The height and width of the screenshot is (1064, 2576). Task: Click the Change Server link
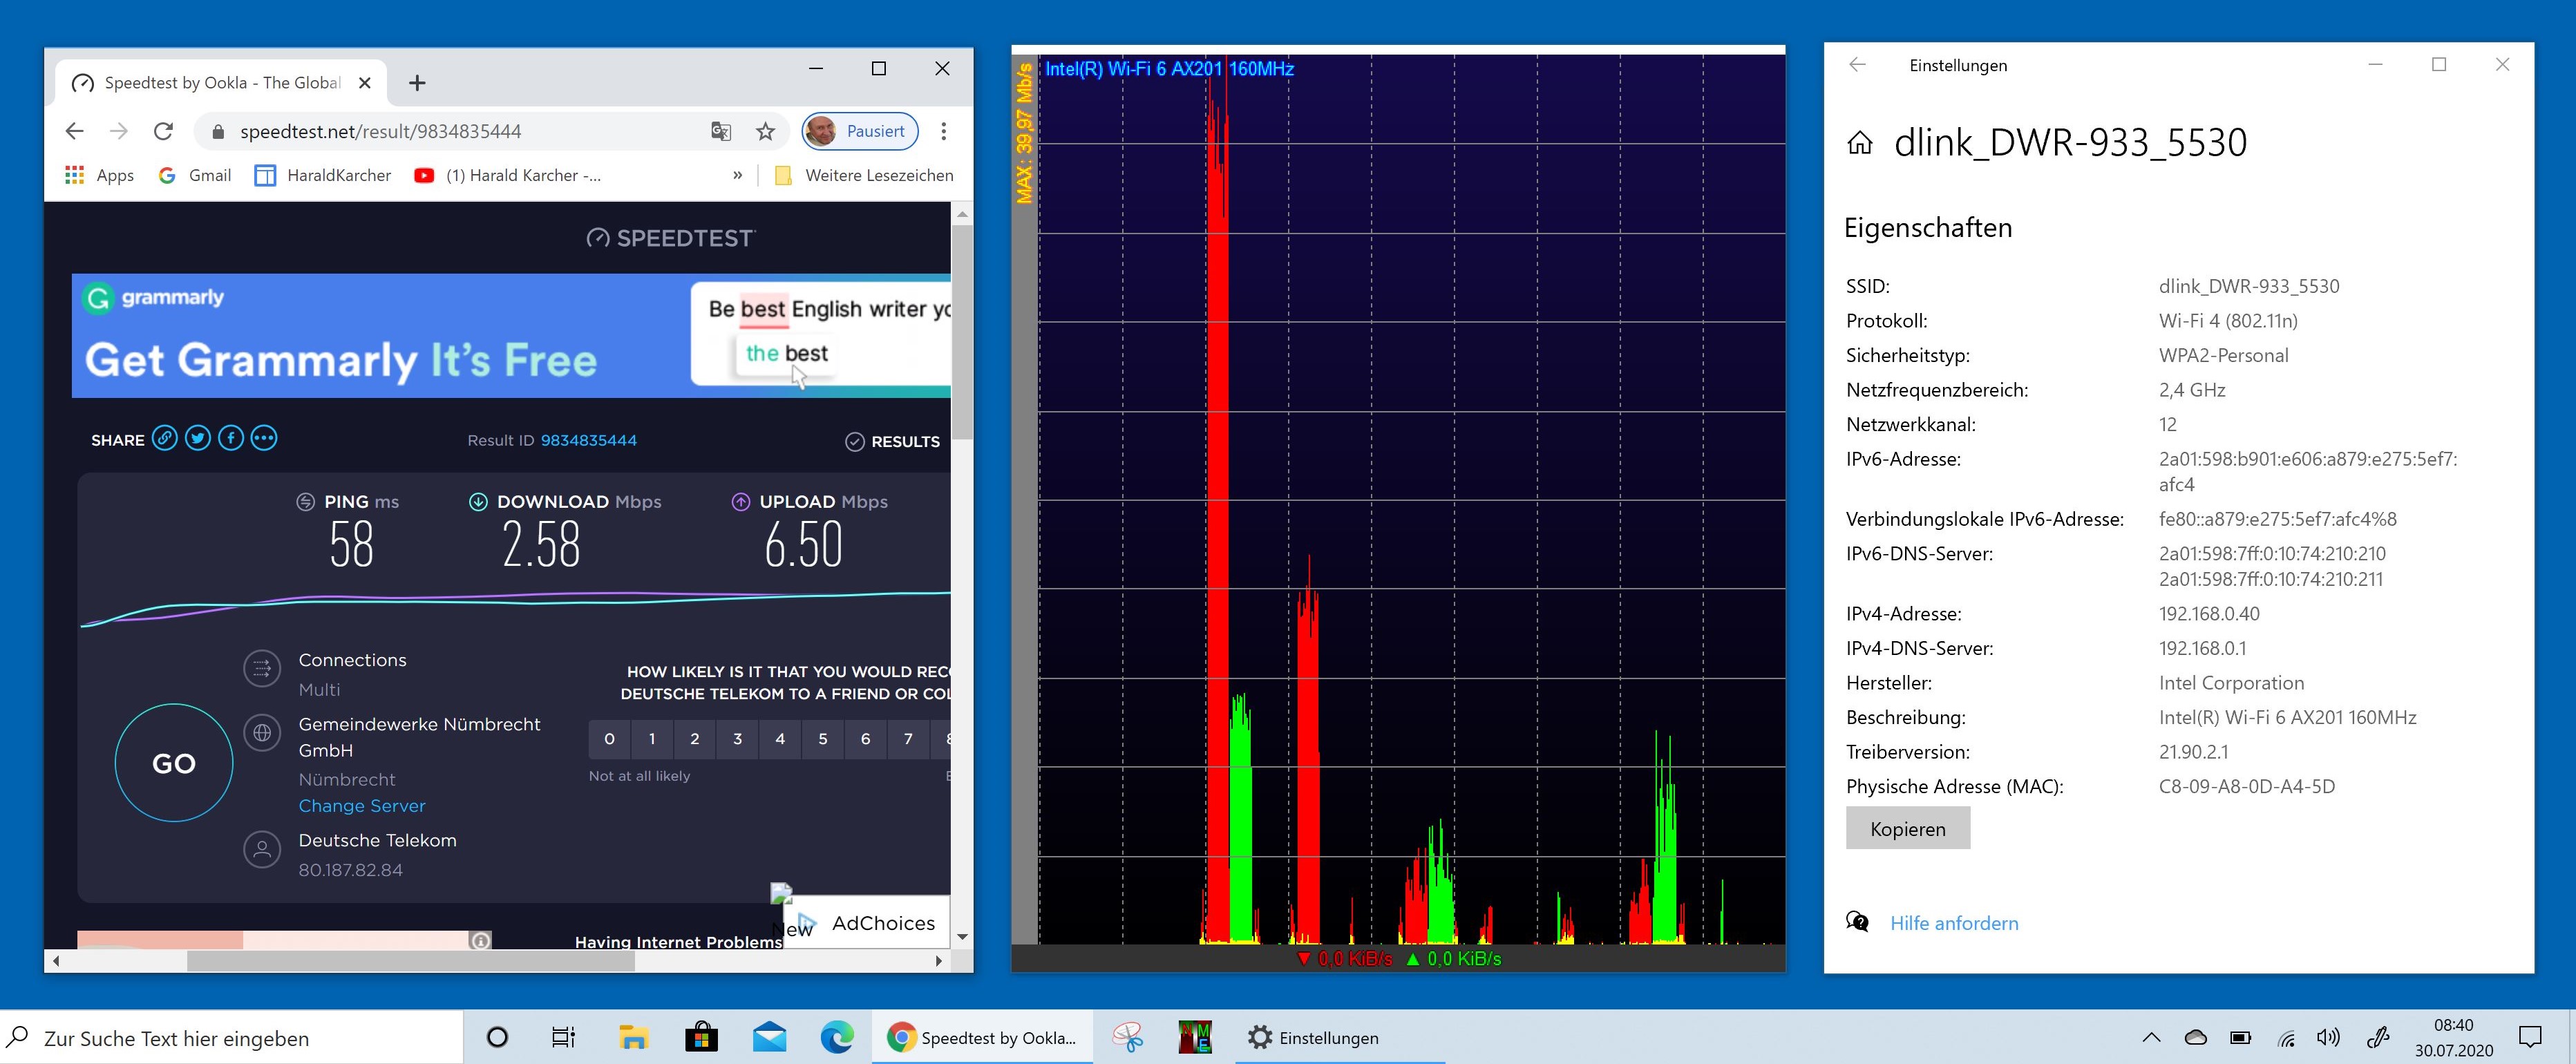(x=361, y=806)
